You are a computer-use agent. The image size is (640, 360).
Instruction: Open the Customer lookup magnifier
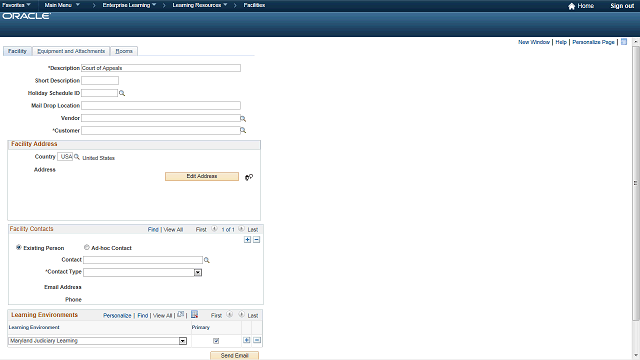pos(243,131)
